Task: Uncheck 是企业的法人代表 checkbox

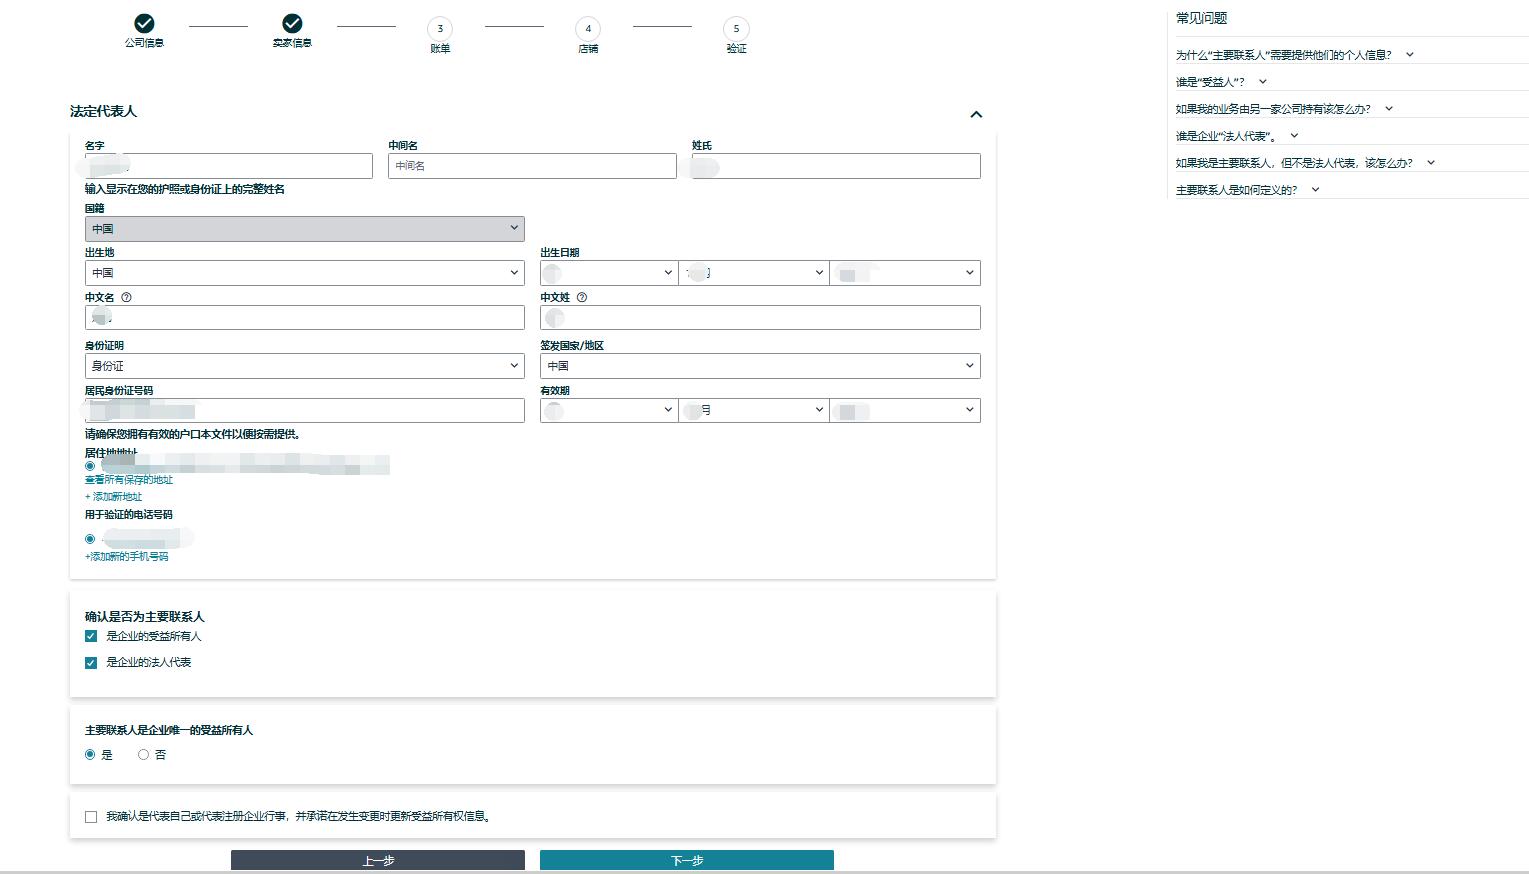Action: [x=91, y=662]
